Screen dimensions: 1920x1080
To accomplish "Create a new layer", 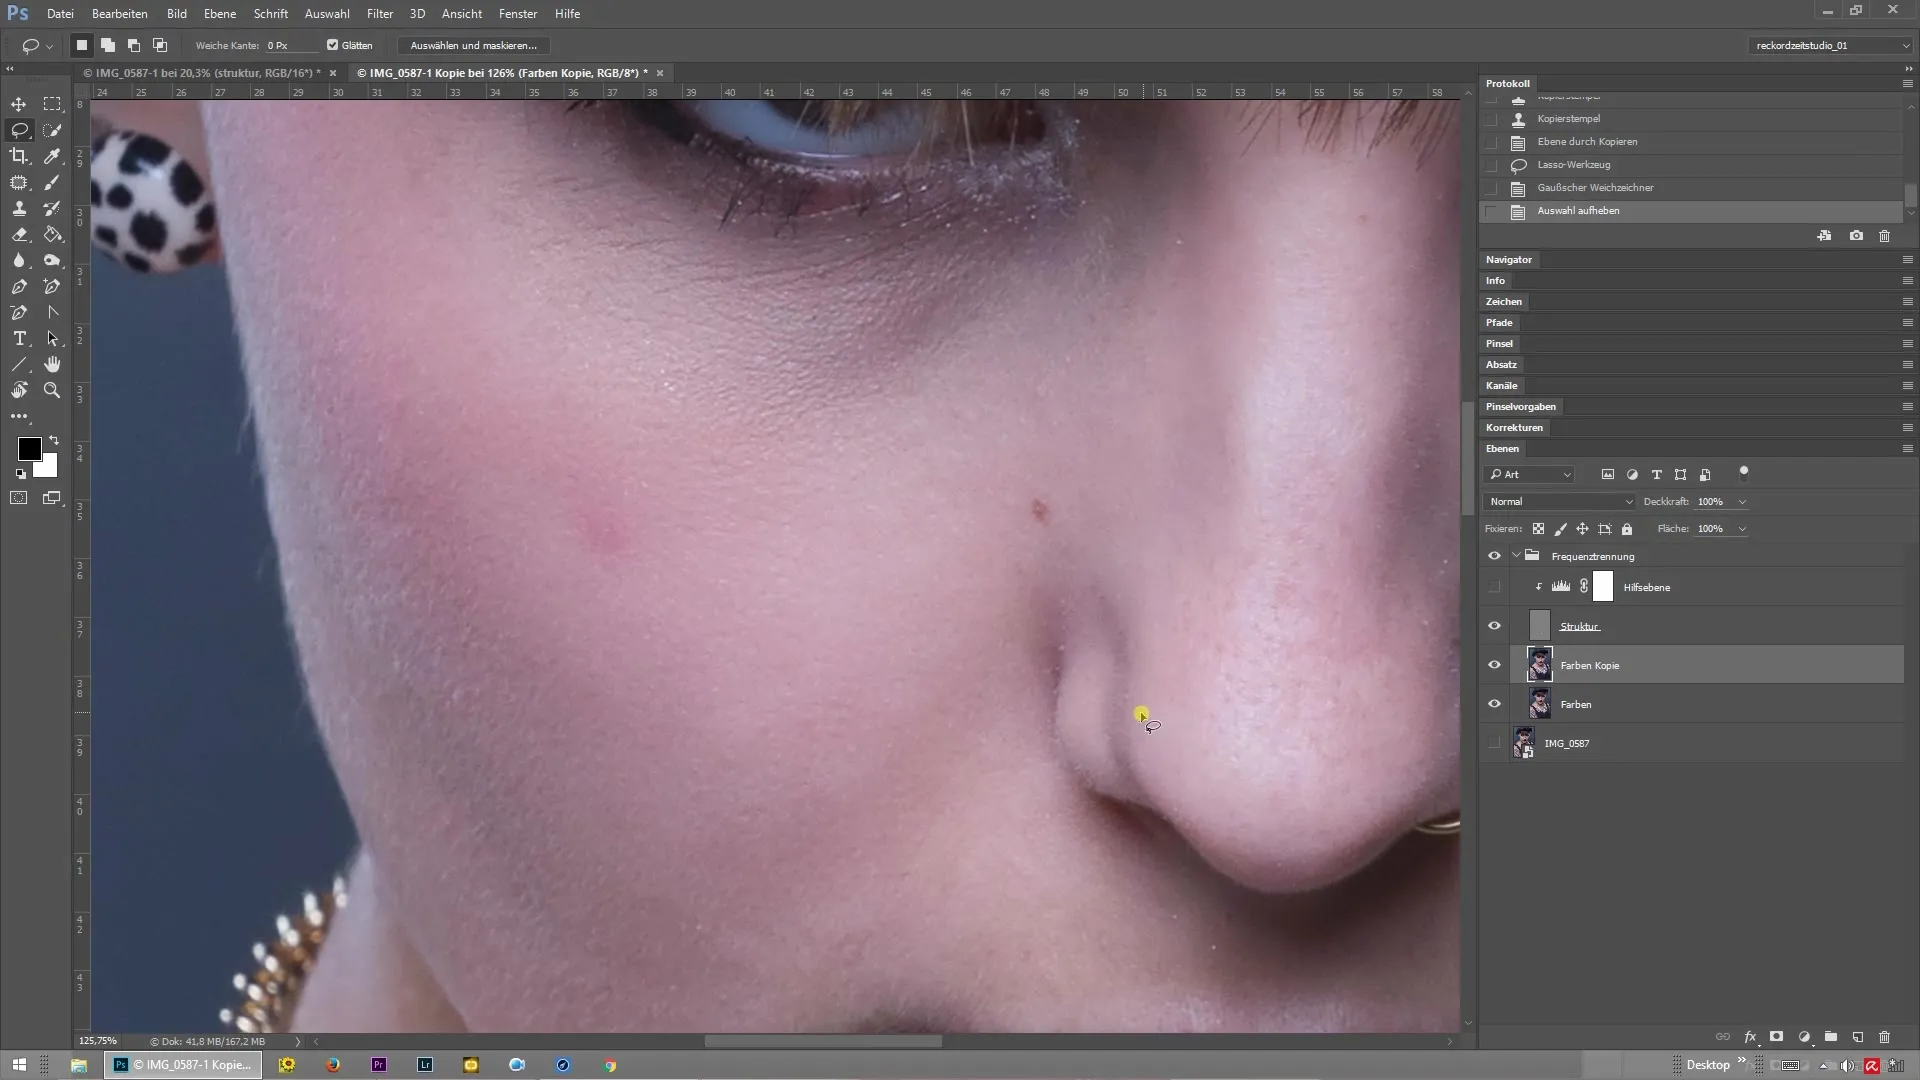I will (x=1858, y=1037).
